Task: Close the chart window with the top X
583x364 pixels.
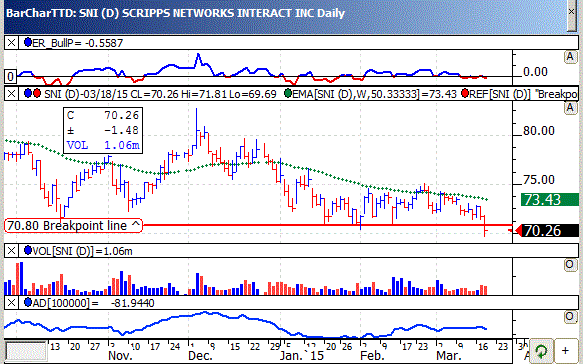Action: coord(571,12)
